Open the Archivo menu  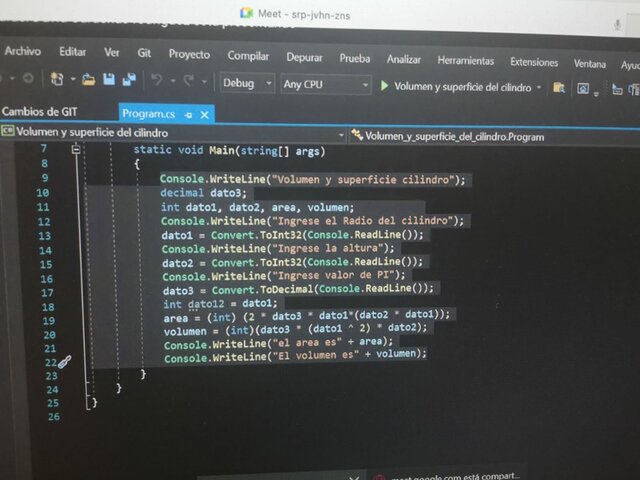pos(23,51)
